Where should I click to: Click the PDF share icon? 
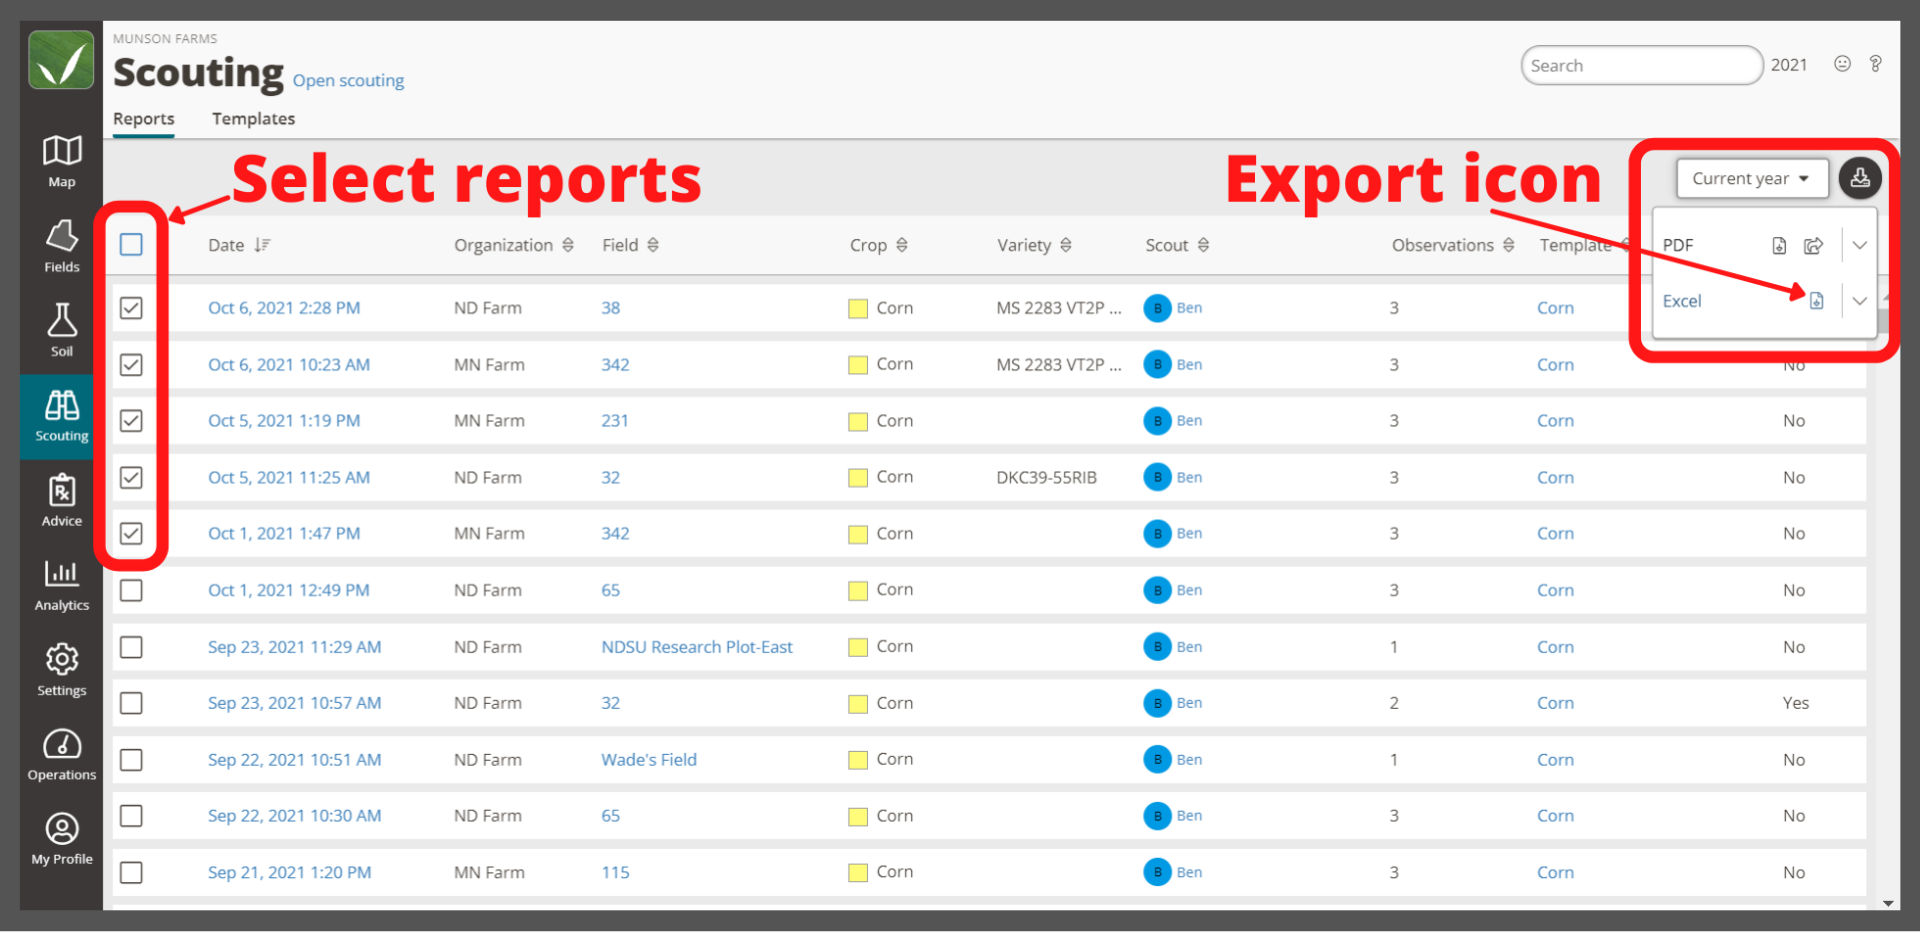pos(1813,245)
